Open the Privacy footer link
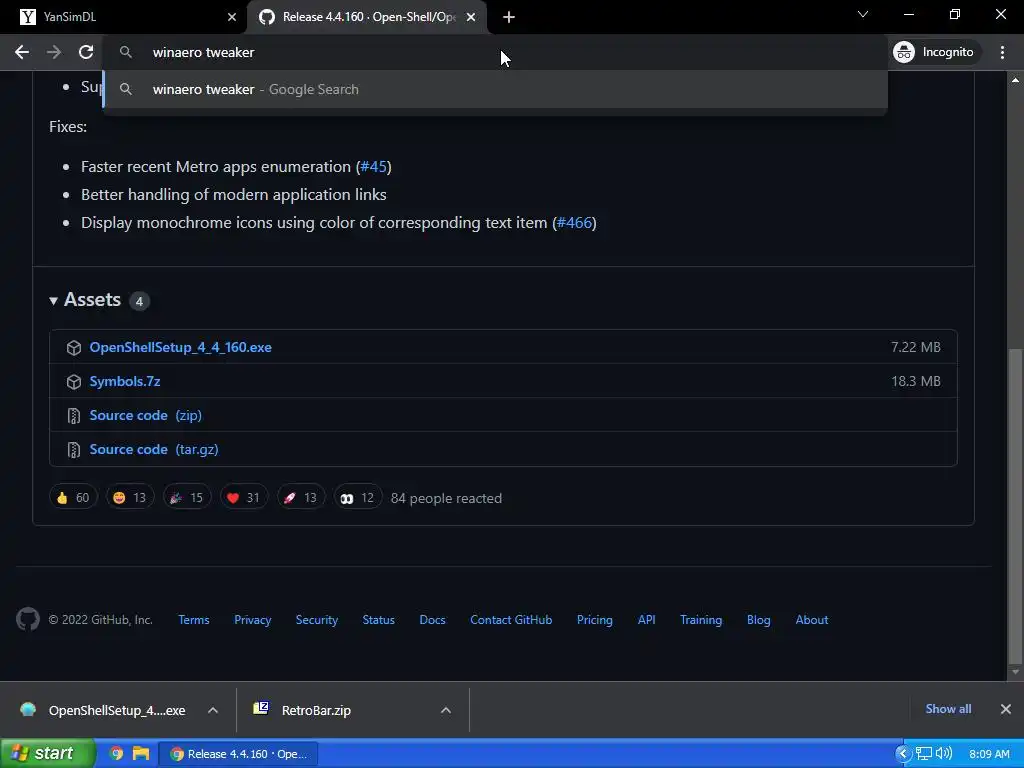This screenshot has width=1024, height=768. click(253, 620)
